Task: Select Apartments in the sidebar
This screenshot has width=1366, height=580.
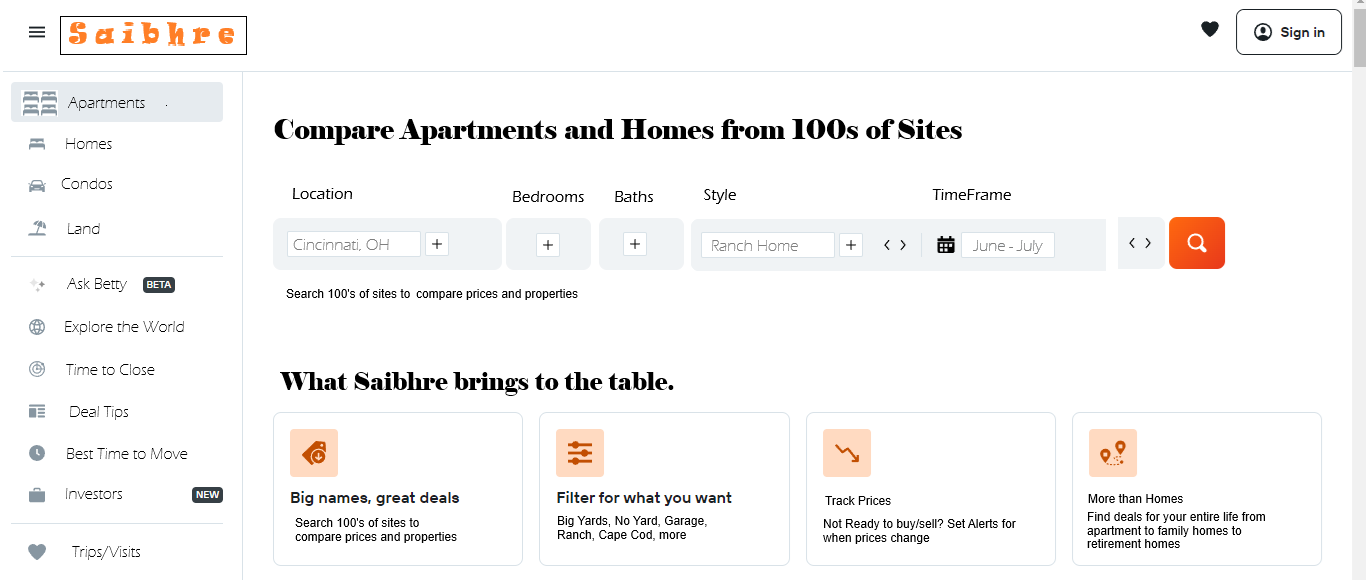Action: tap(117, 102)
